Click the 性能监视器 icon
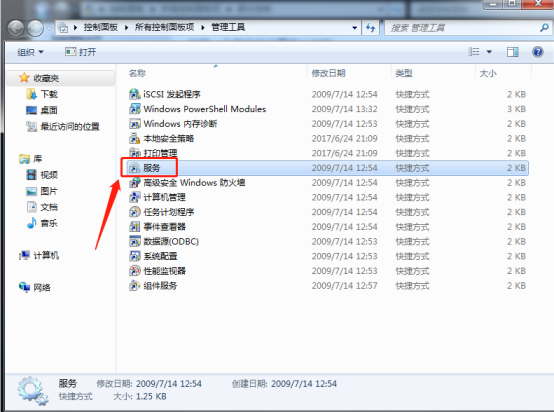 (x=135, y=271)
